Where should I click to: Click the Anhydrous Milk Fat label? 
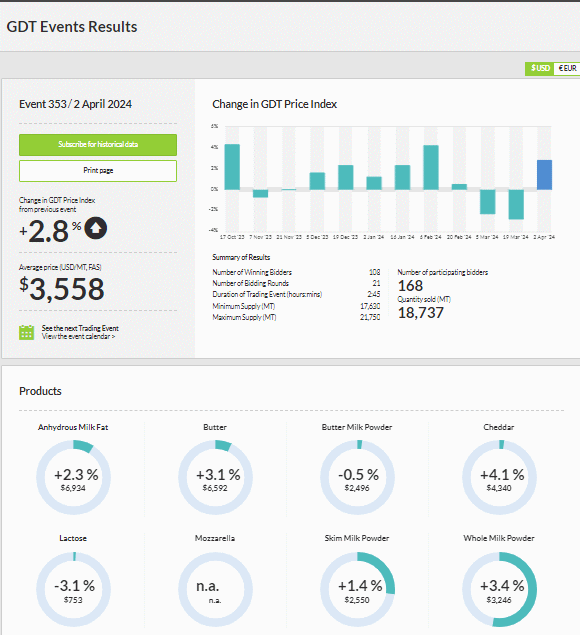point(73,427)
